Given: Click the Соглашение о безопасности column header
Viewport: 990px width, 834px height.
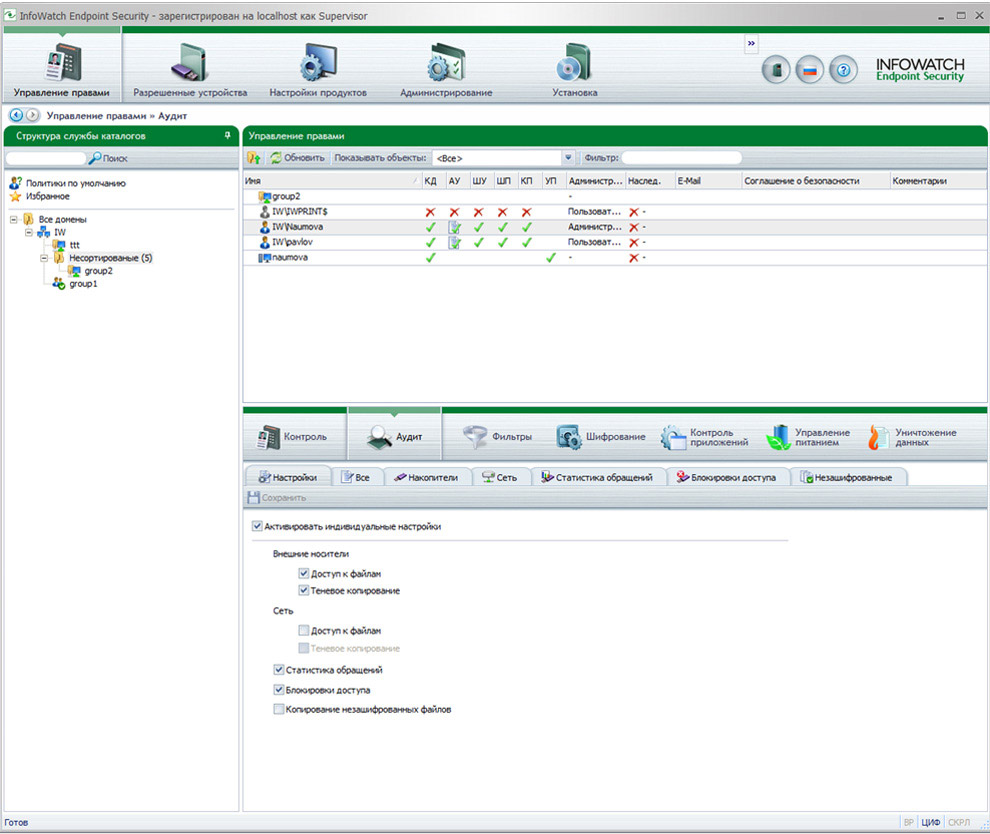Looking at the screenshot, I should [815, 181].
